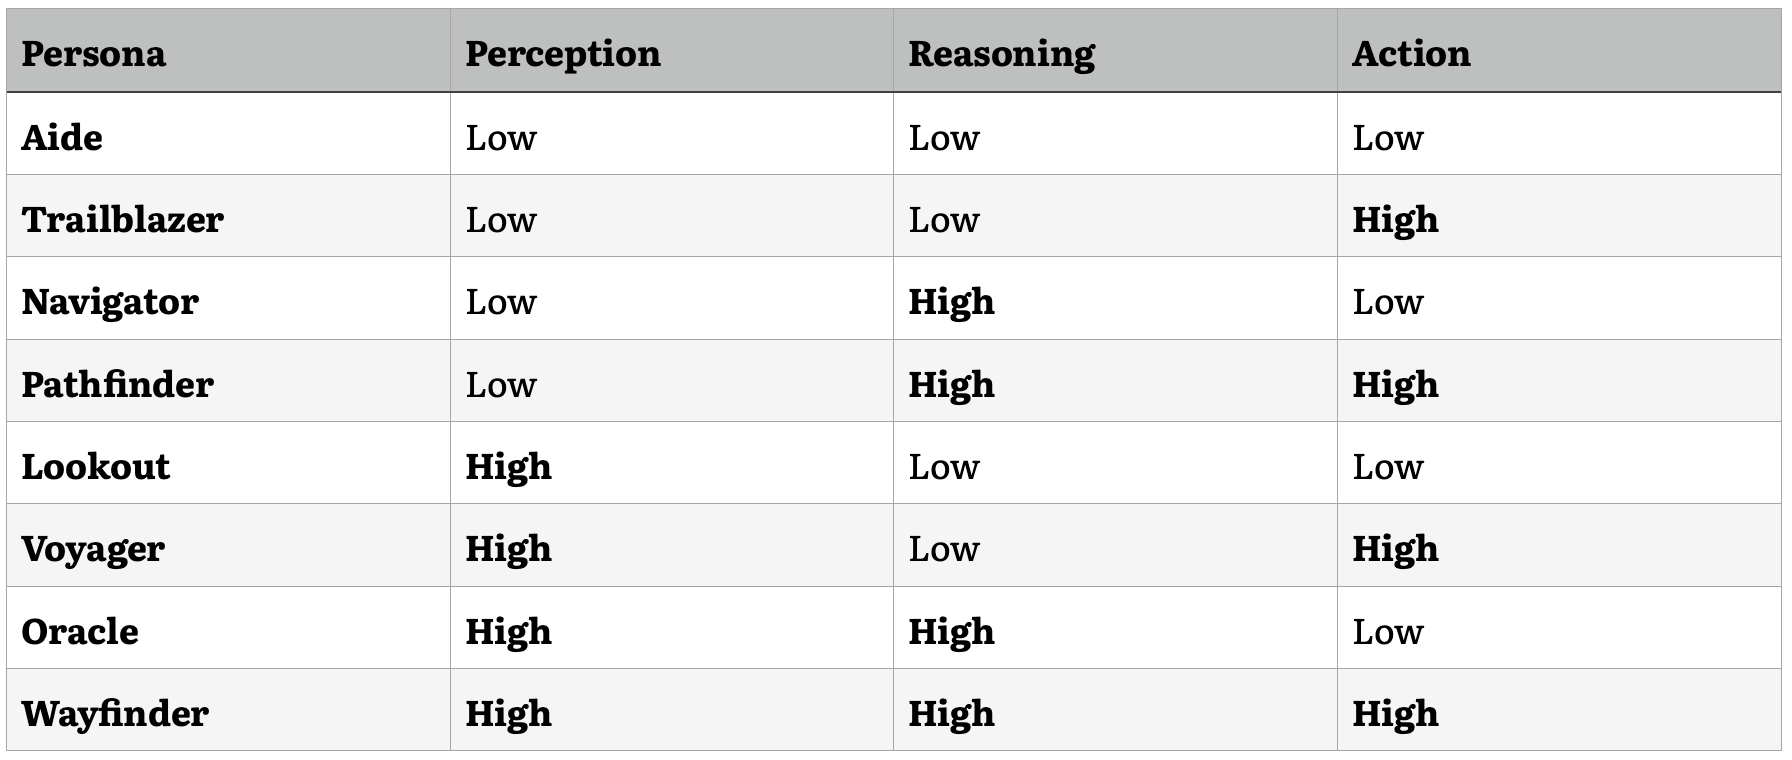This screenshot has height=760, width=1792.
Task: Select Lookout's High value under Perception
Action: pos(508,467)
